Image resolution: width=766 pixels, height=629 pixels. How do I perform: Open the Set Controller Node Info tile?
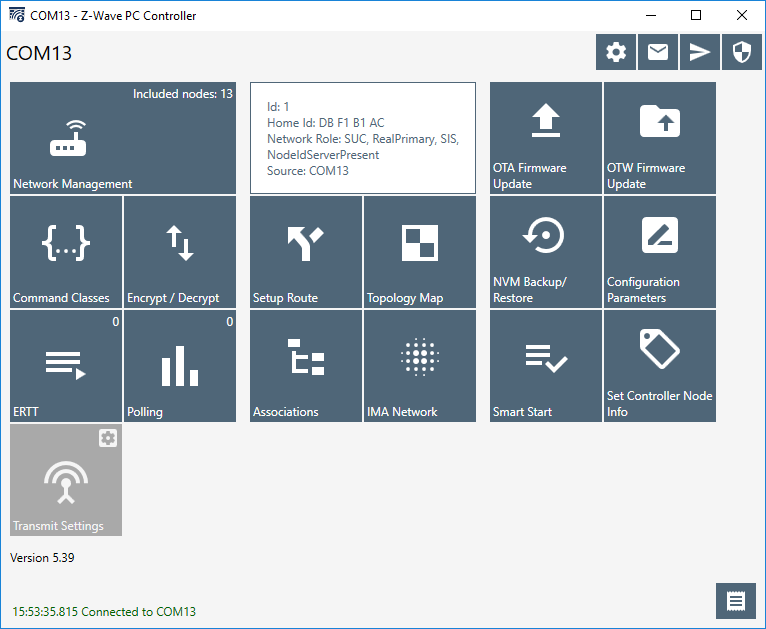[x=660, y=366]
